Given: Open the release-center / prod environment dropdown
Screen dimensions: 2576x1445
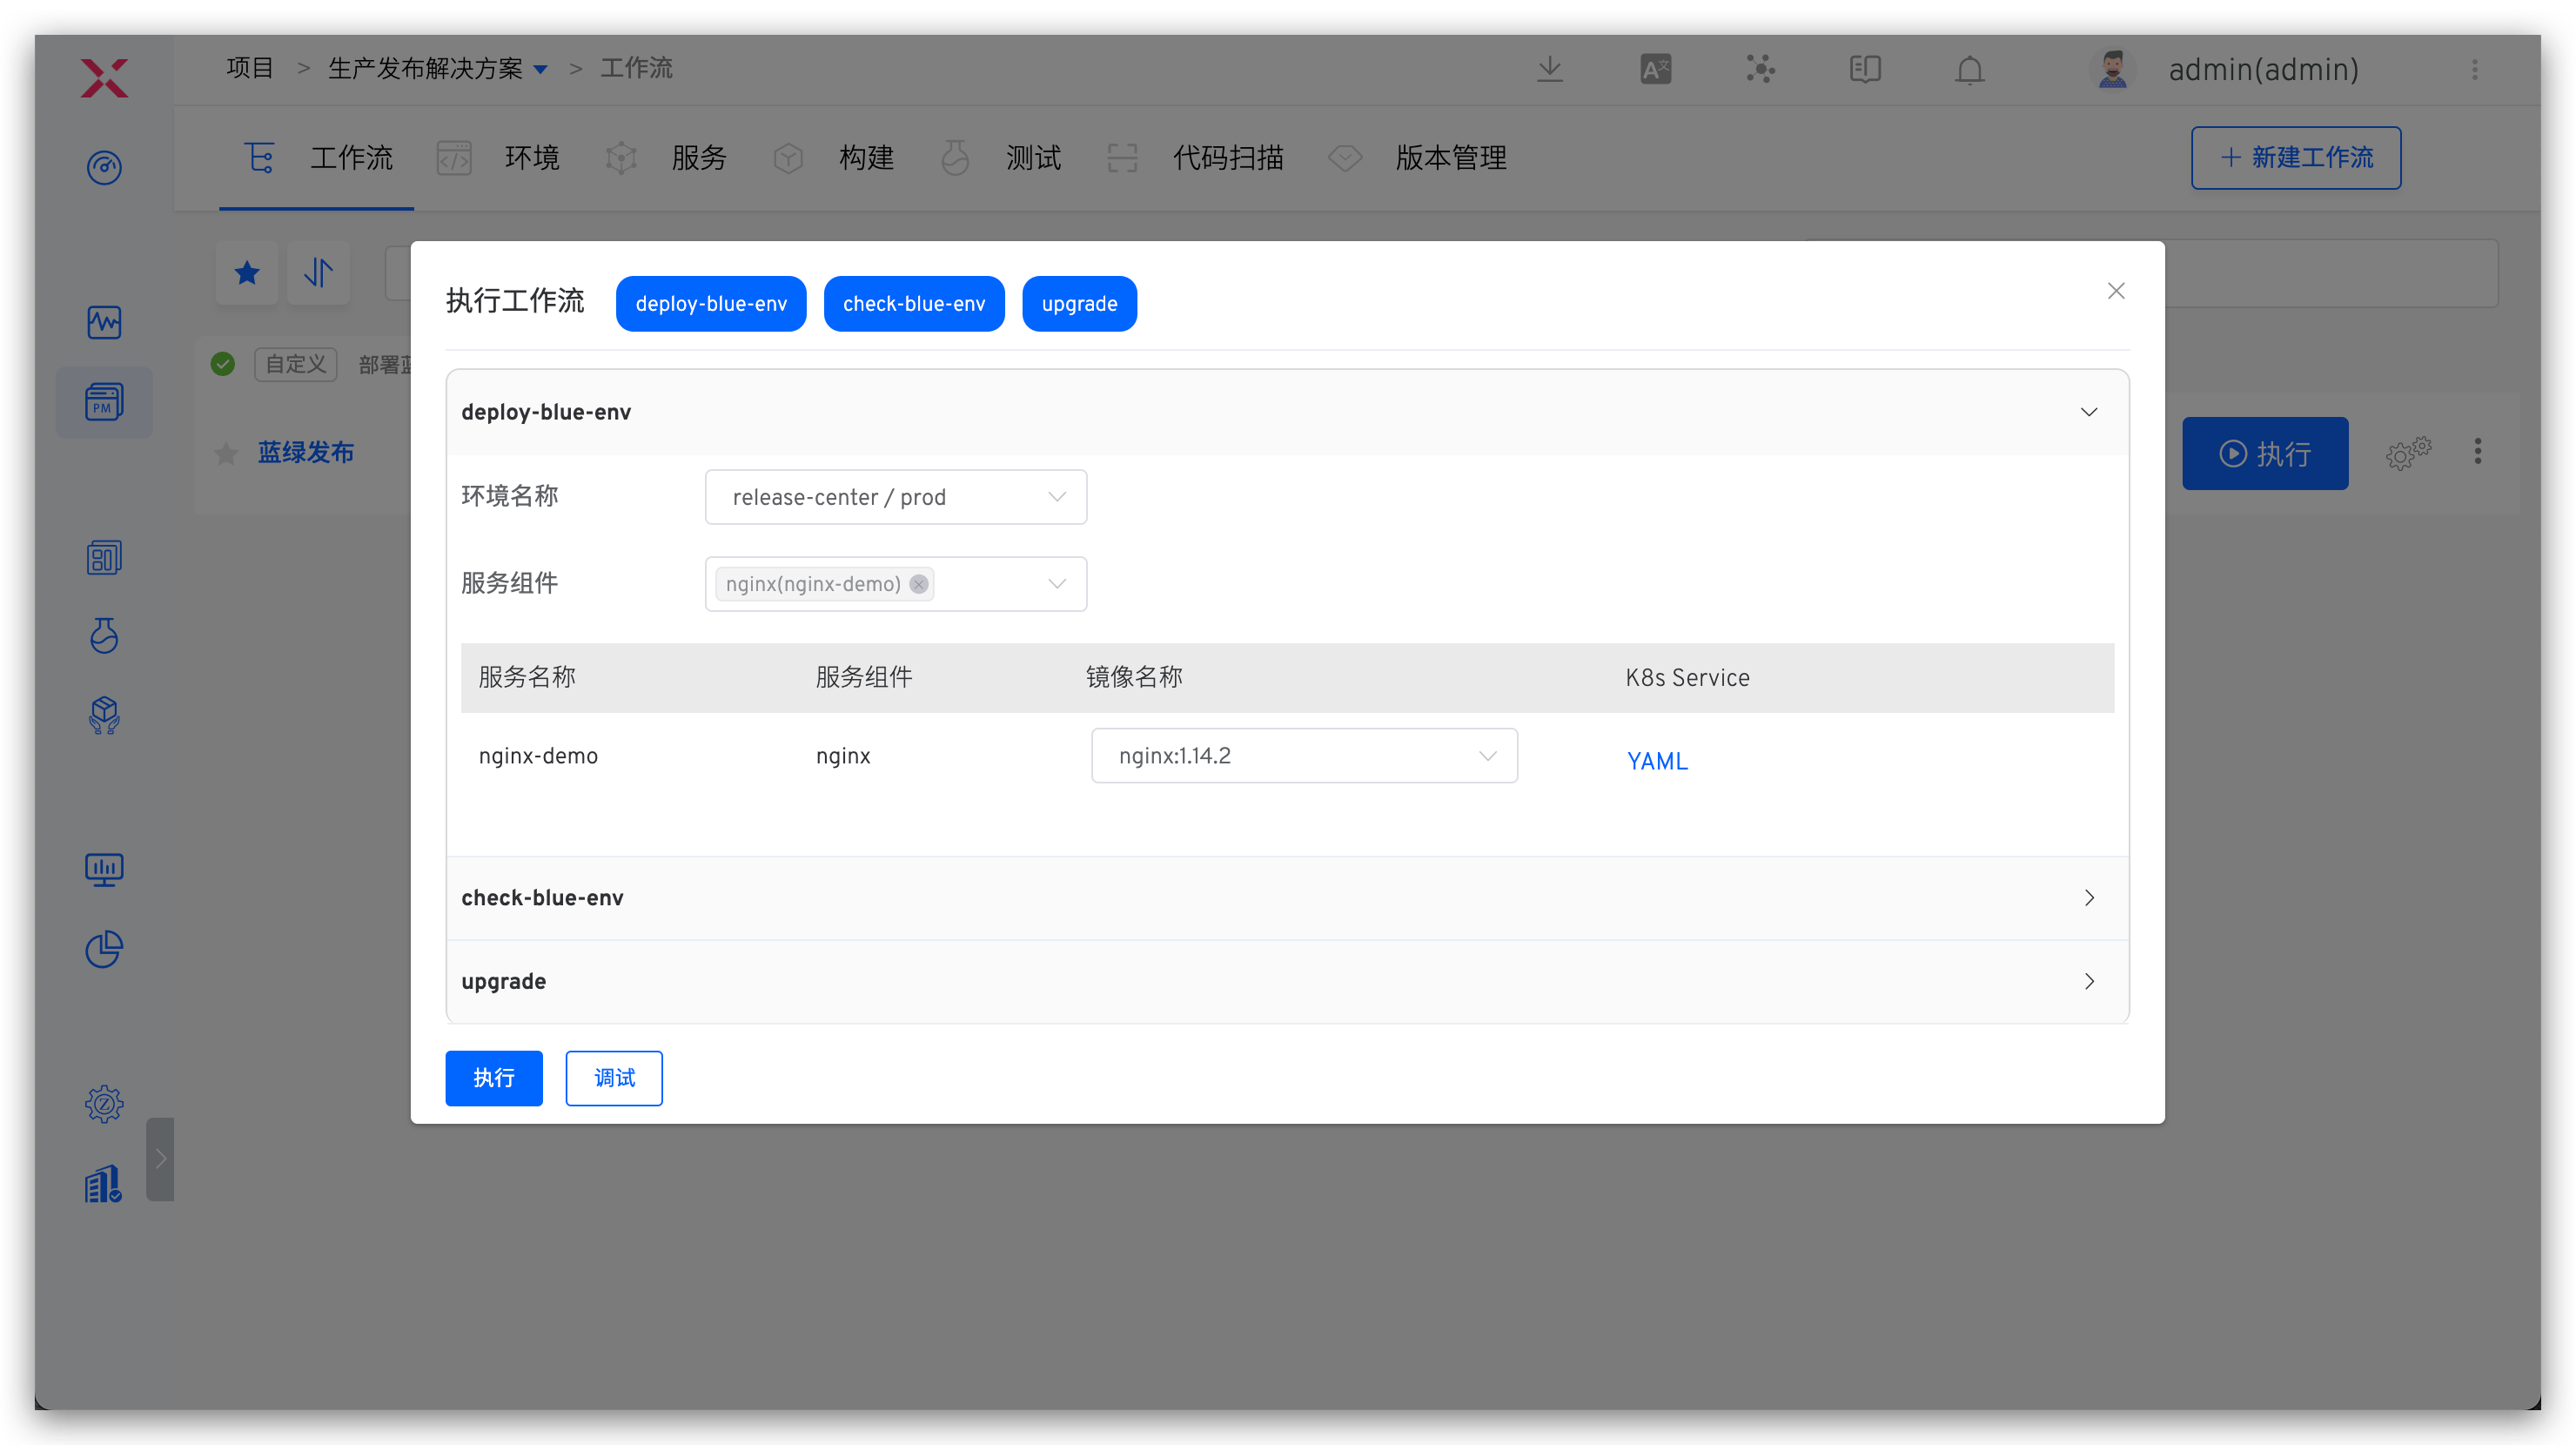Looking at the screenshot, I should 1057,496.
